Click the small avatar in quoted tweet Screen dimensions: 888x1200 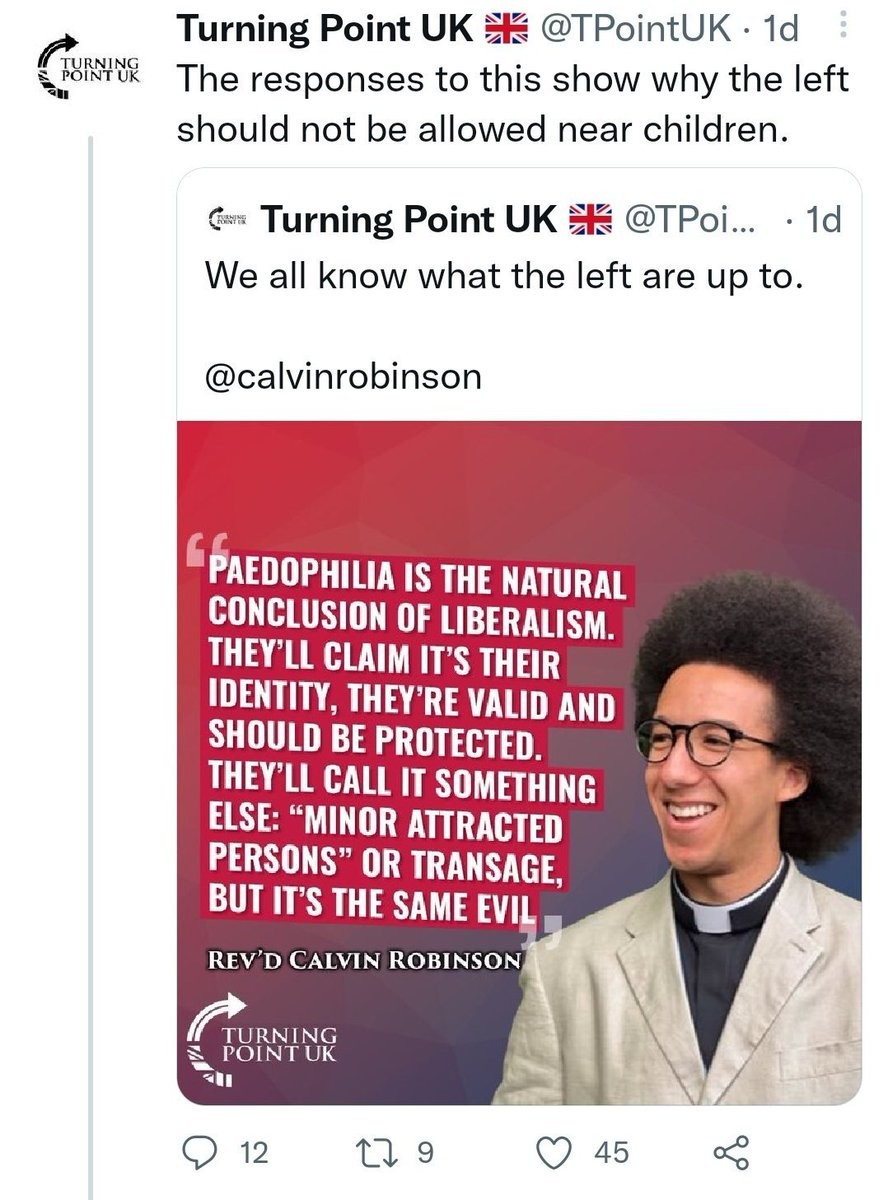(x=228, y=219)
